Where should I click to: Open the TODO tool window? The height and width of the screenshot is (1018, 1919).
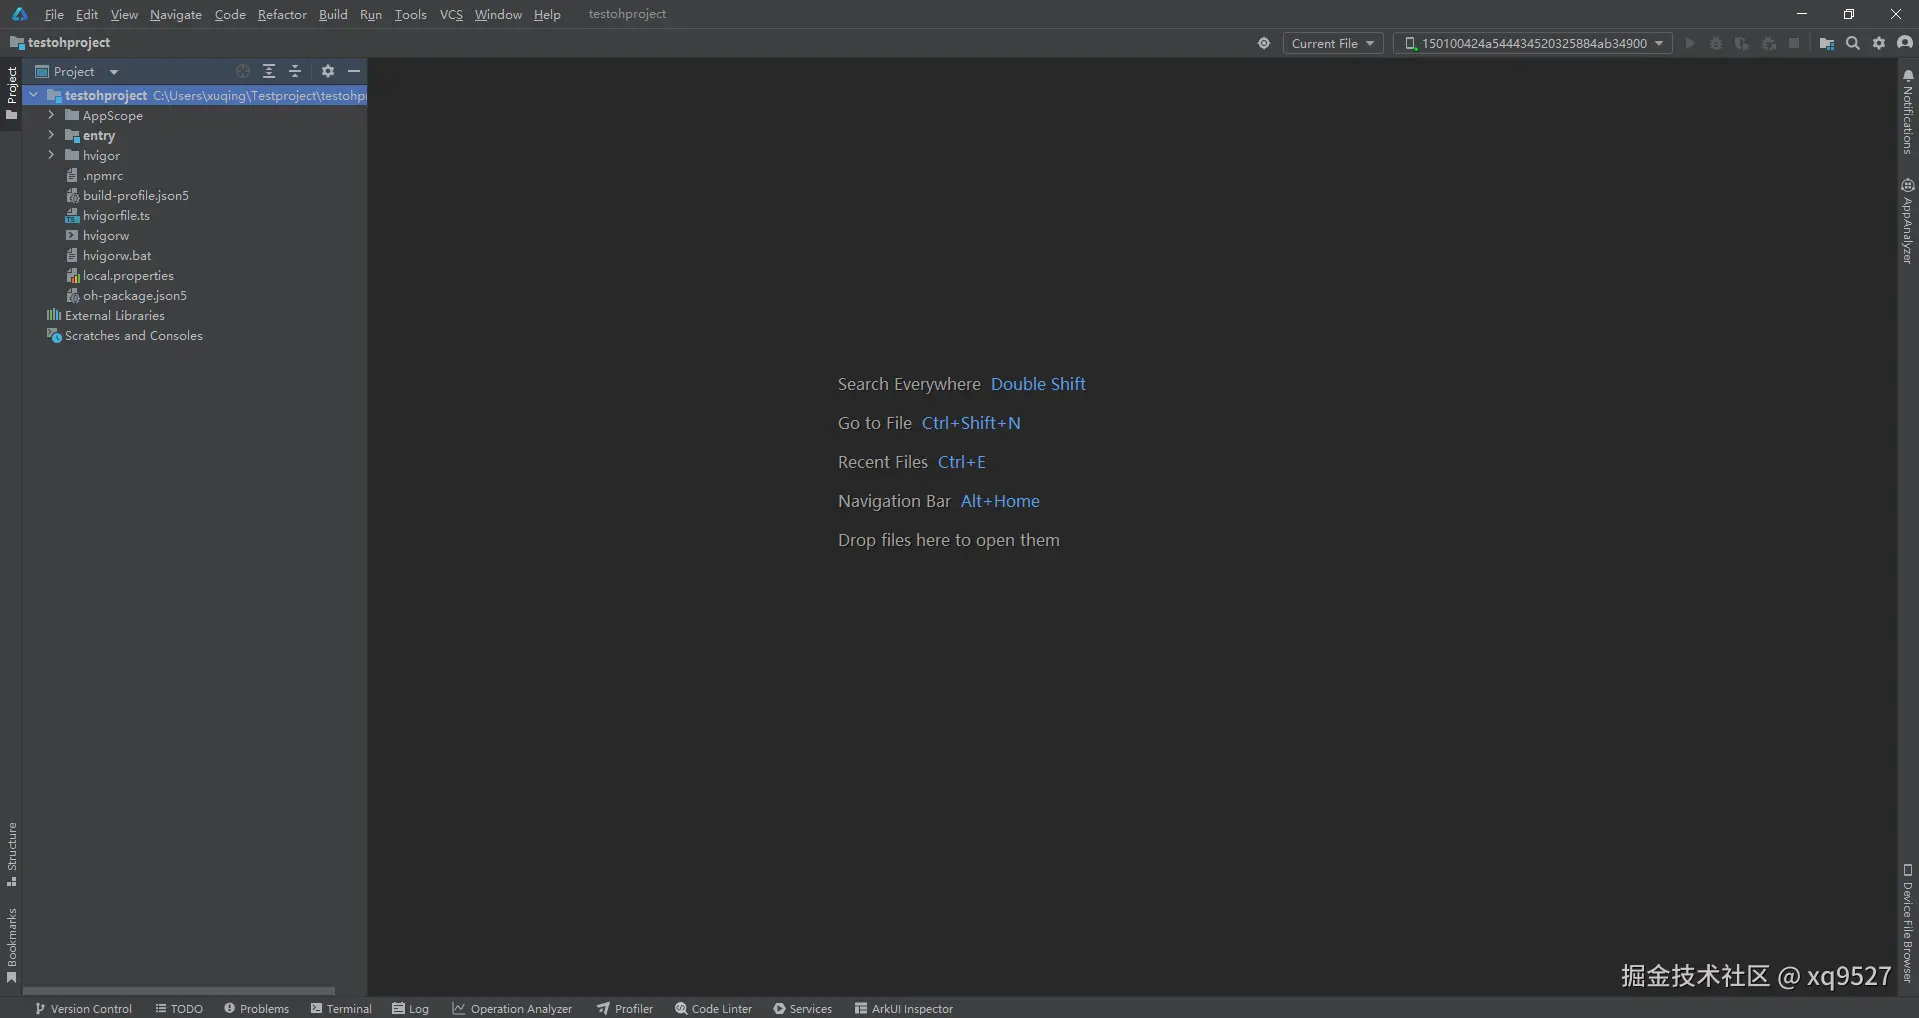[179, 1008]
